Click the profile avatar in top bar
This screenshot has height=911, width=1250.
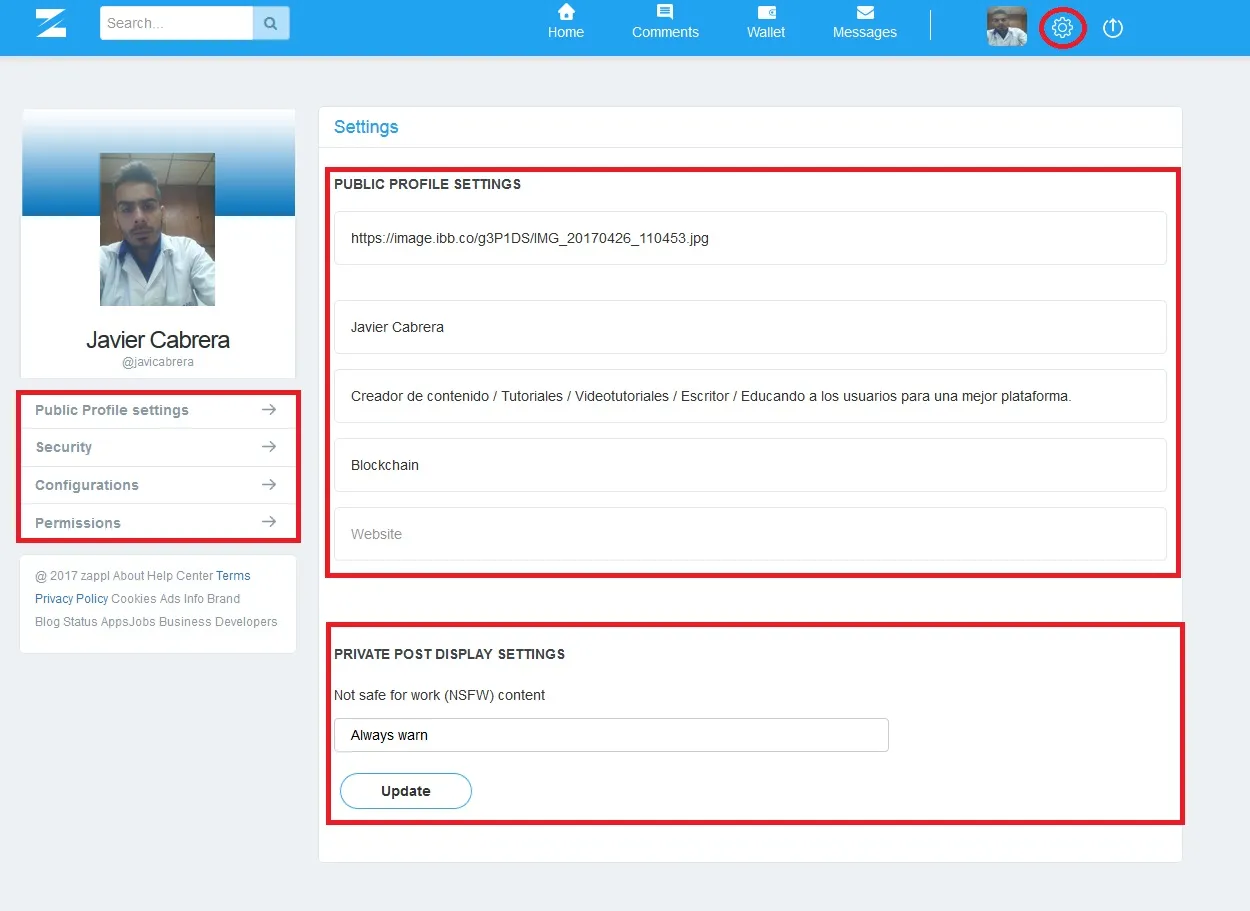tap(1007, 27)
